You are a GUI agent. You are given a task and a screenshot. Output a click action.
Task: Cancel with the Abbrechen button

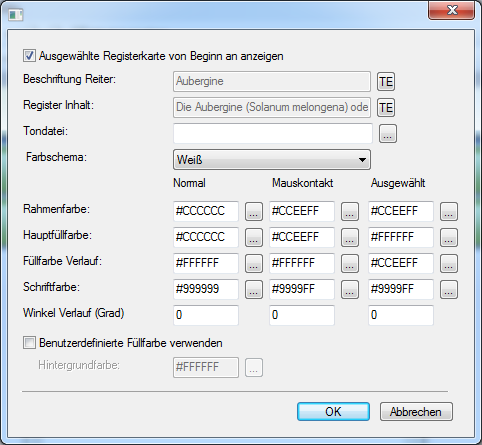pyautogui.click(x=416, y=412)
